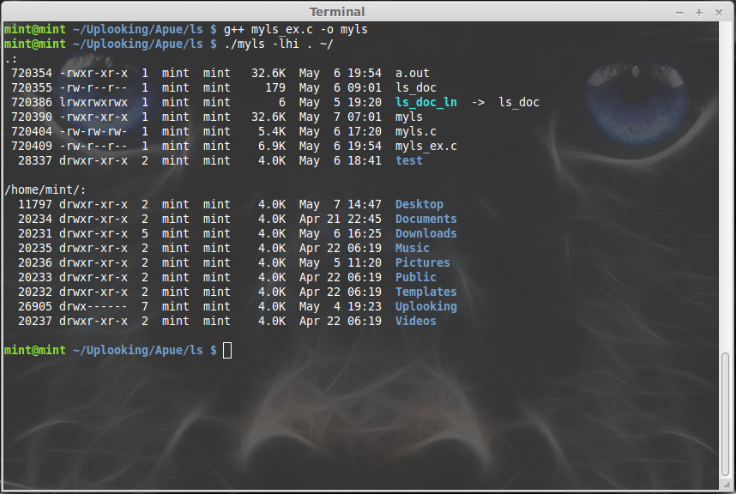Image resolution: width=736 pixels, height=494 pixels.
Task: Click the time 14:47 on Desktop row
Action: coord(364,204)
